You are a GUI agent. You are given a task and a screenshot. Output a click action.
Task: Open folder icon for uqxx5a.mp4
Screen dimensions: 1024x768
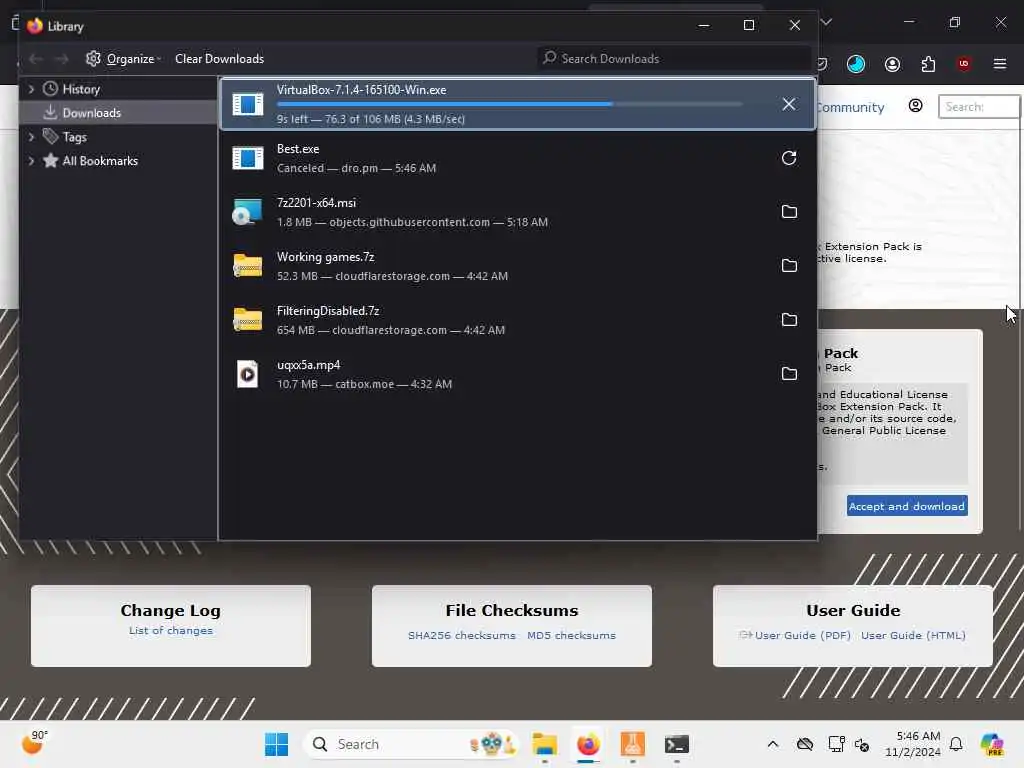(789, 374)
